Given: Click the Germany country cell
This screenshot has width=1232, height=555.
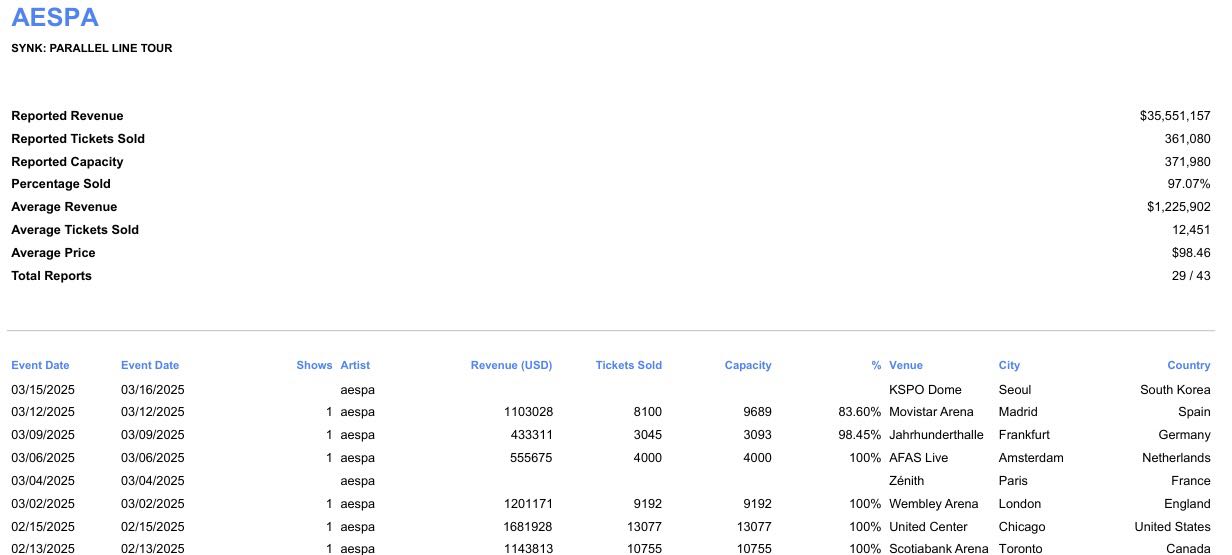Looking at the screenshot, I should click(x=1184, y=435).
